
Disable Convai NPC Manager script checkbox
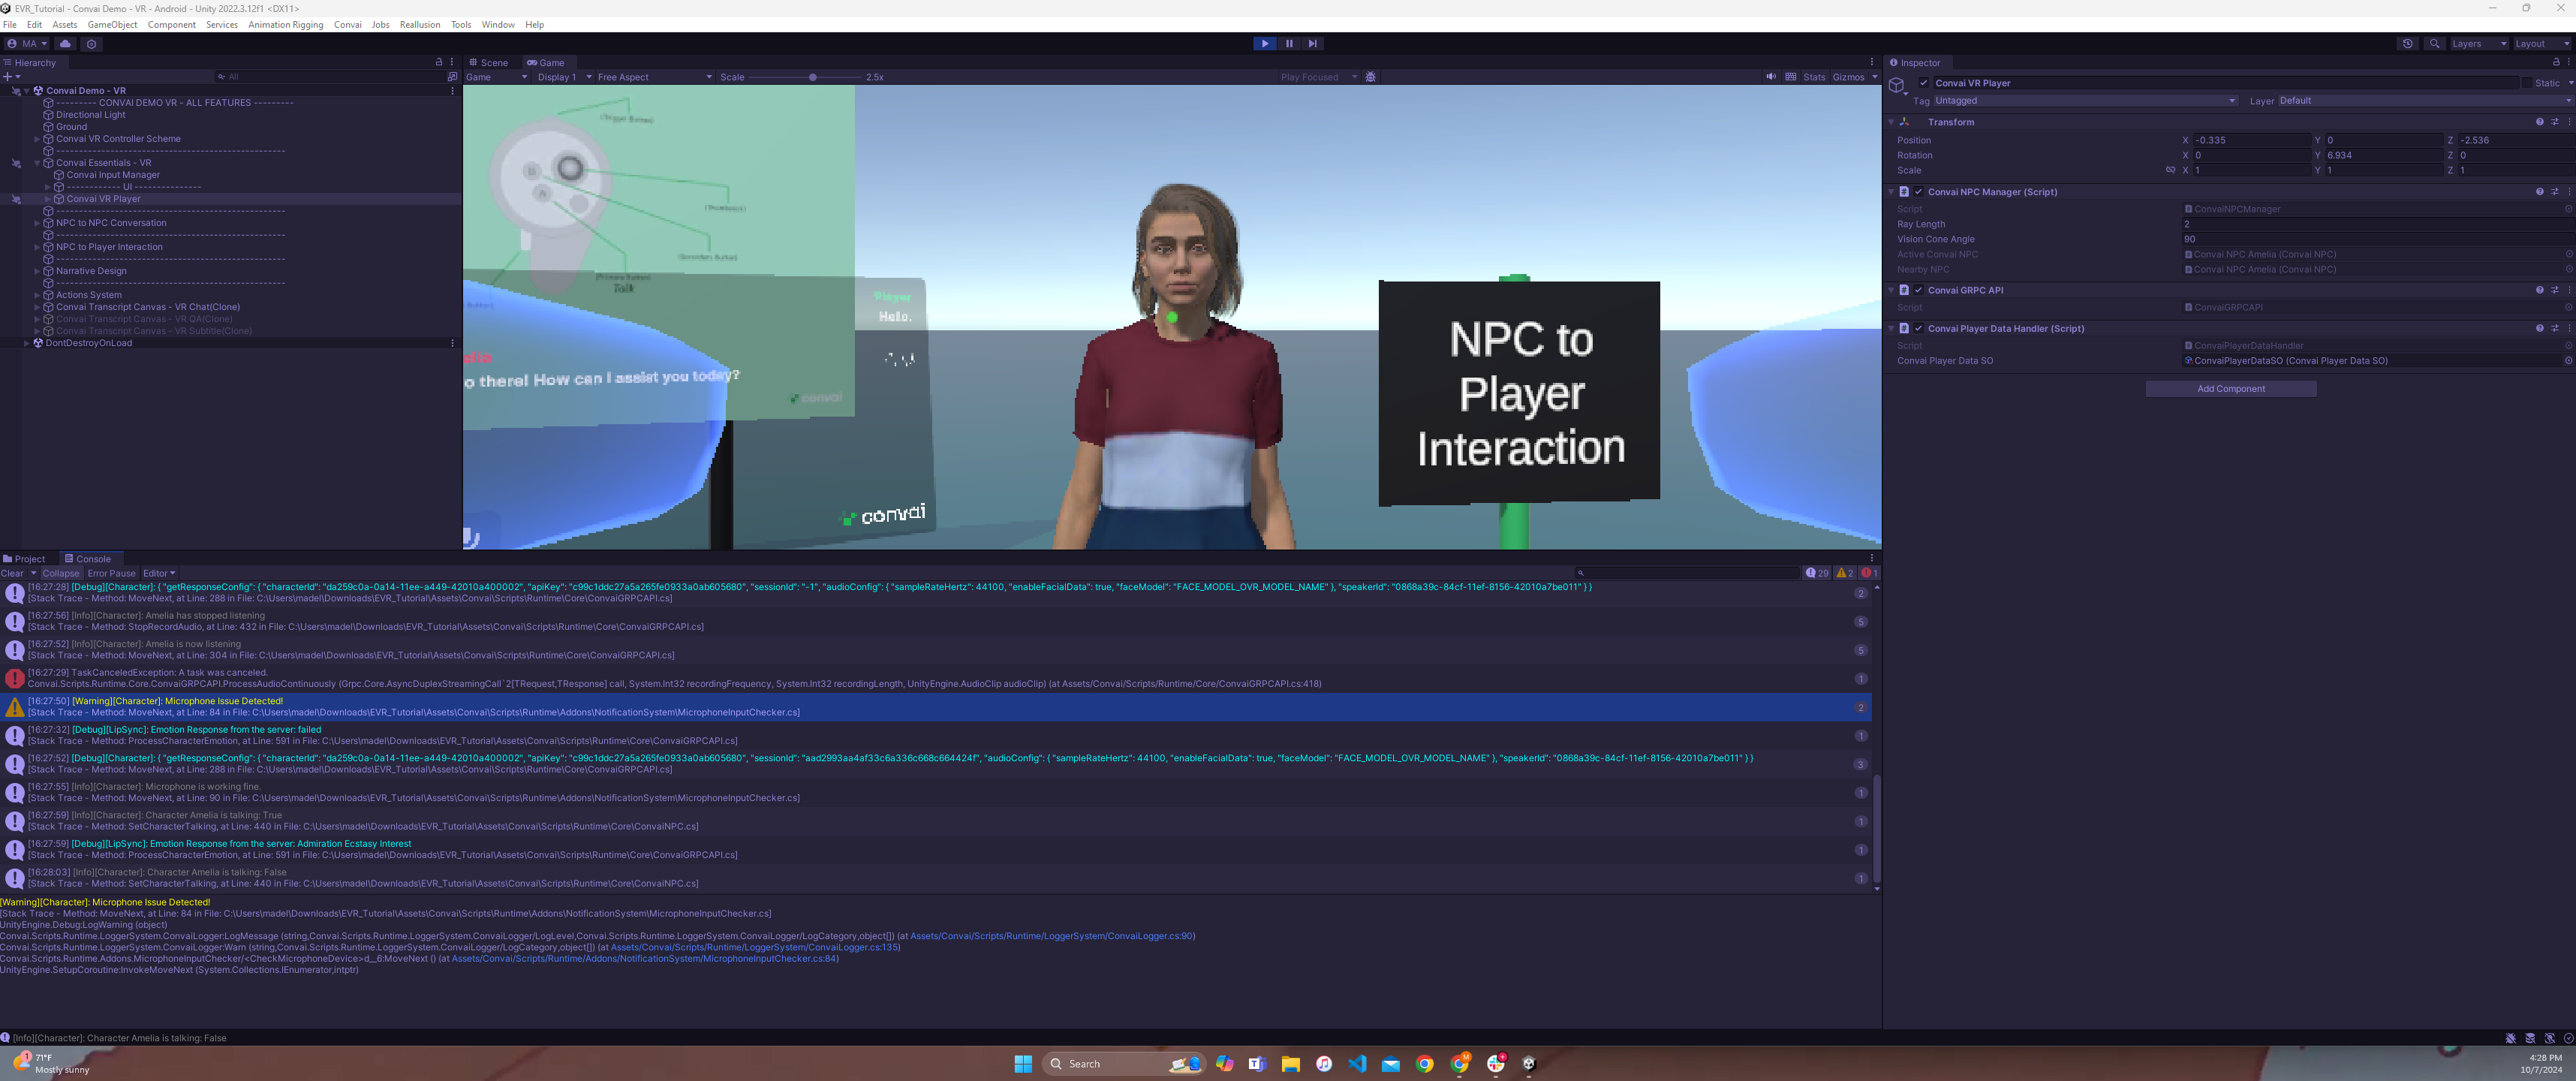click(x=1918, y=192)
